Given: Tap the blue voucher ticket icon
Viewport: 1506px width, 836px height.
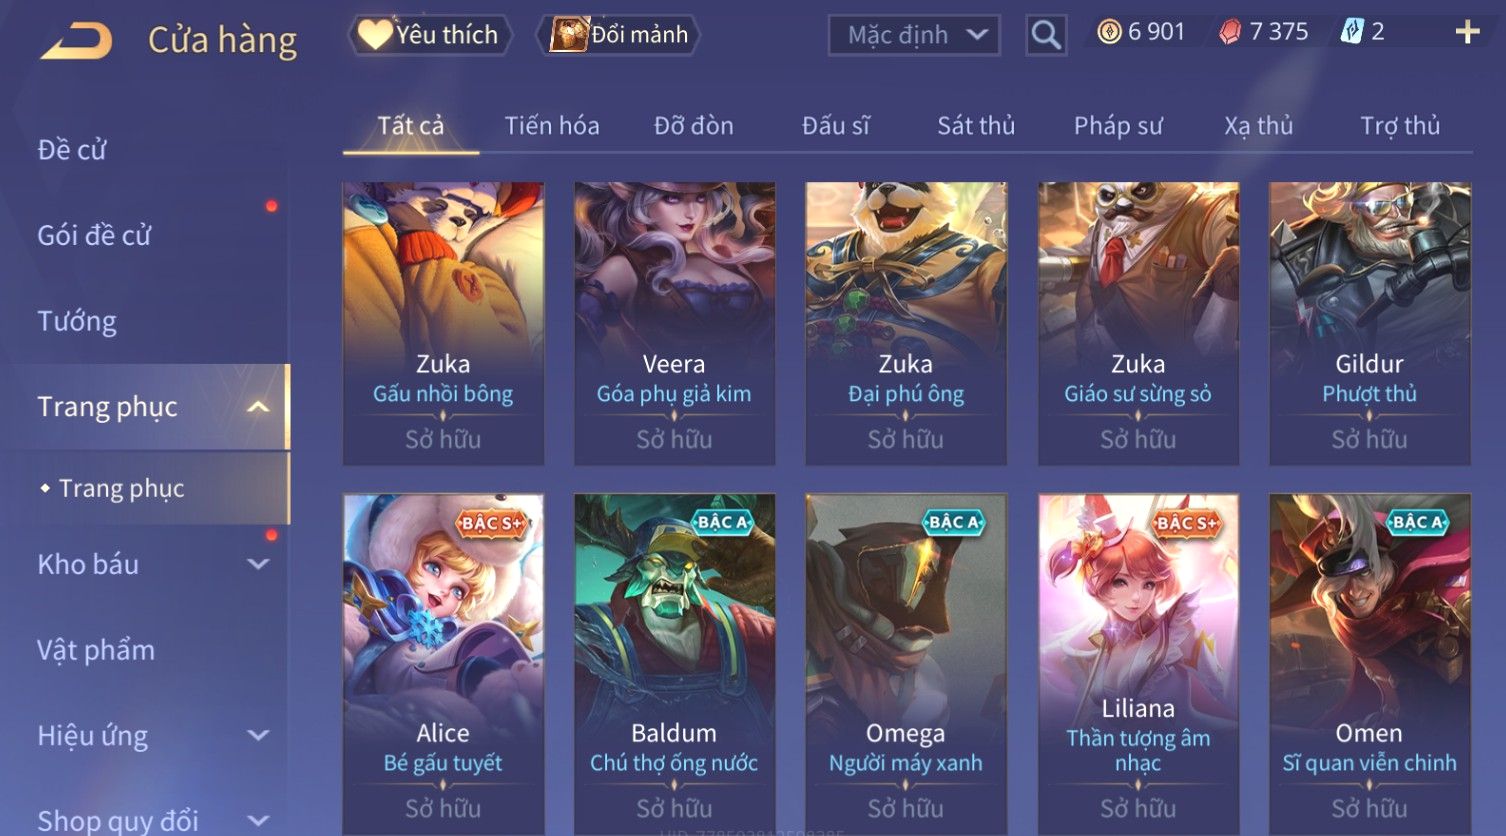Looking at the screenshot, I should (x=1352, y=32).
